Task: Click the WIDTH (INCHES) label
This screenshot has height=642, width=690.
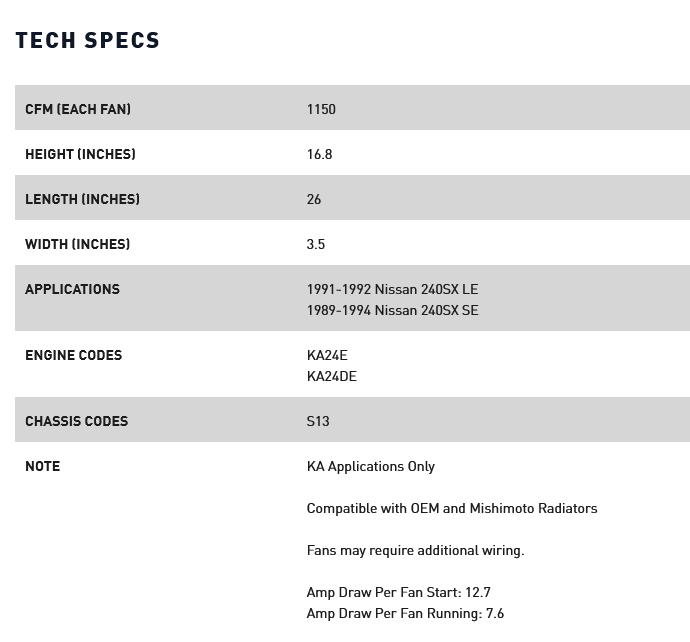Action: click(77, 244)
